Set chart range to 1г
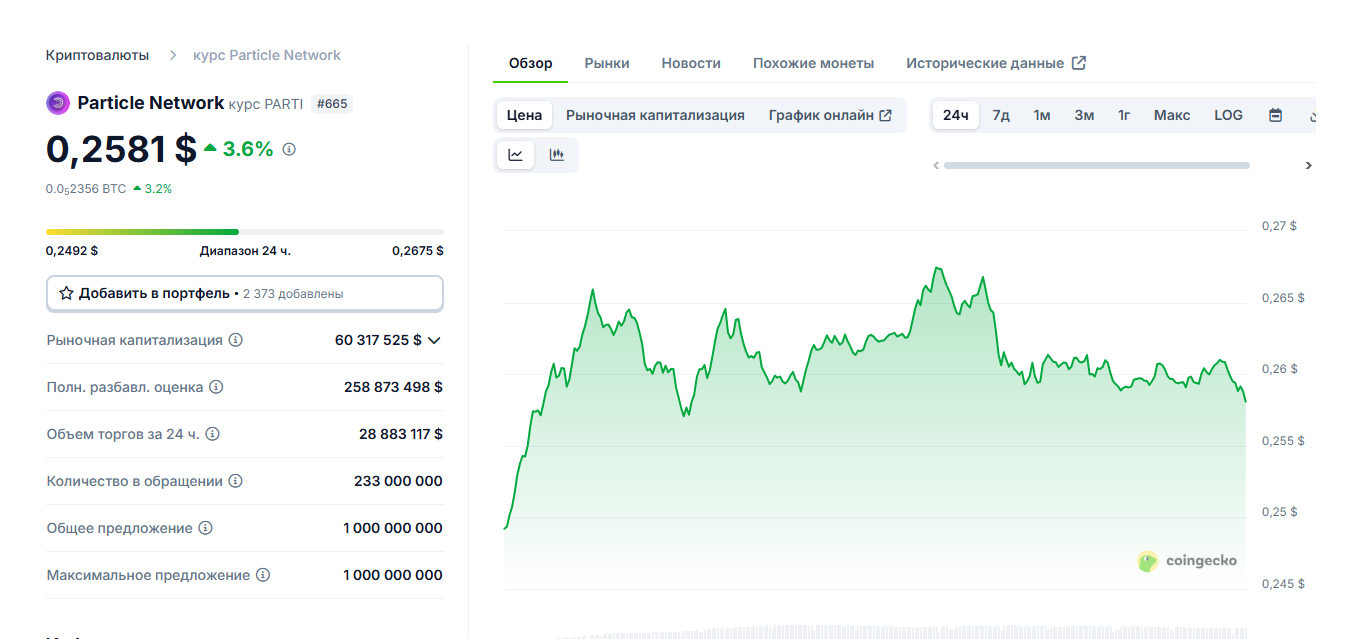The height and width of the screenshot is (639, 1363). pos(1124,115)
